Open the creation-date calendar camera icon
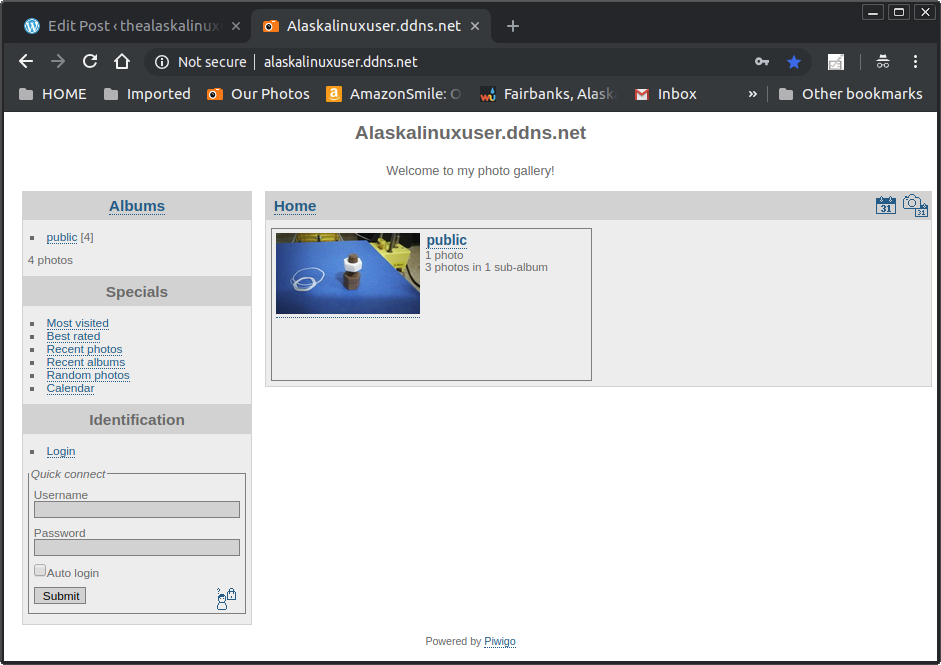This screenshot has width=941, height=665. [914, 205]
